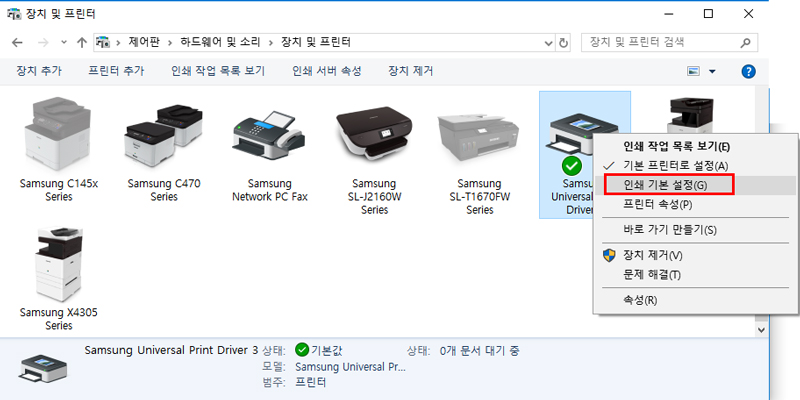800x400 pixels.
Task: Click the green checkmark next to 기본값 in the details pane
Action: (x=302, y=351)
